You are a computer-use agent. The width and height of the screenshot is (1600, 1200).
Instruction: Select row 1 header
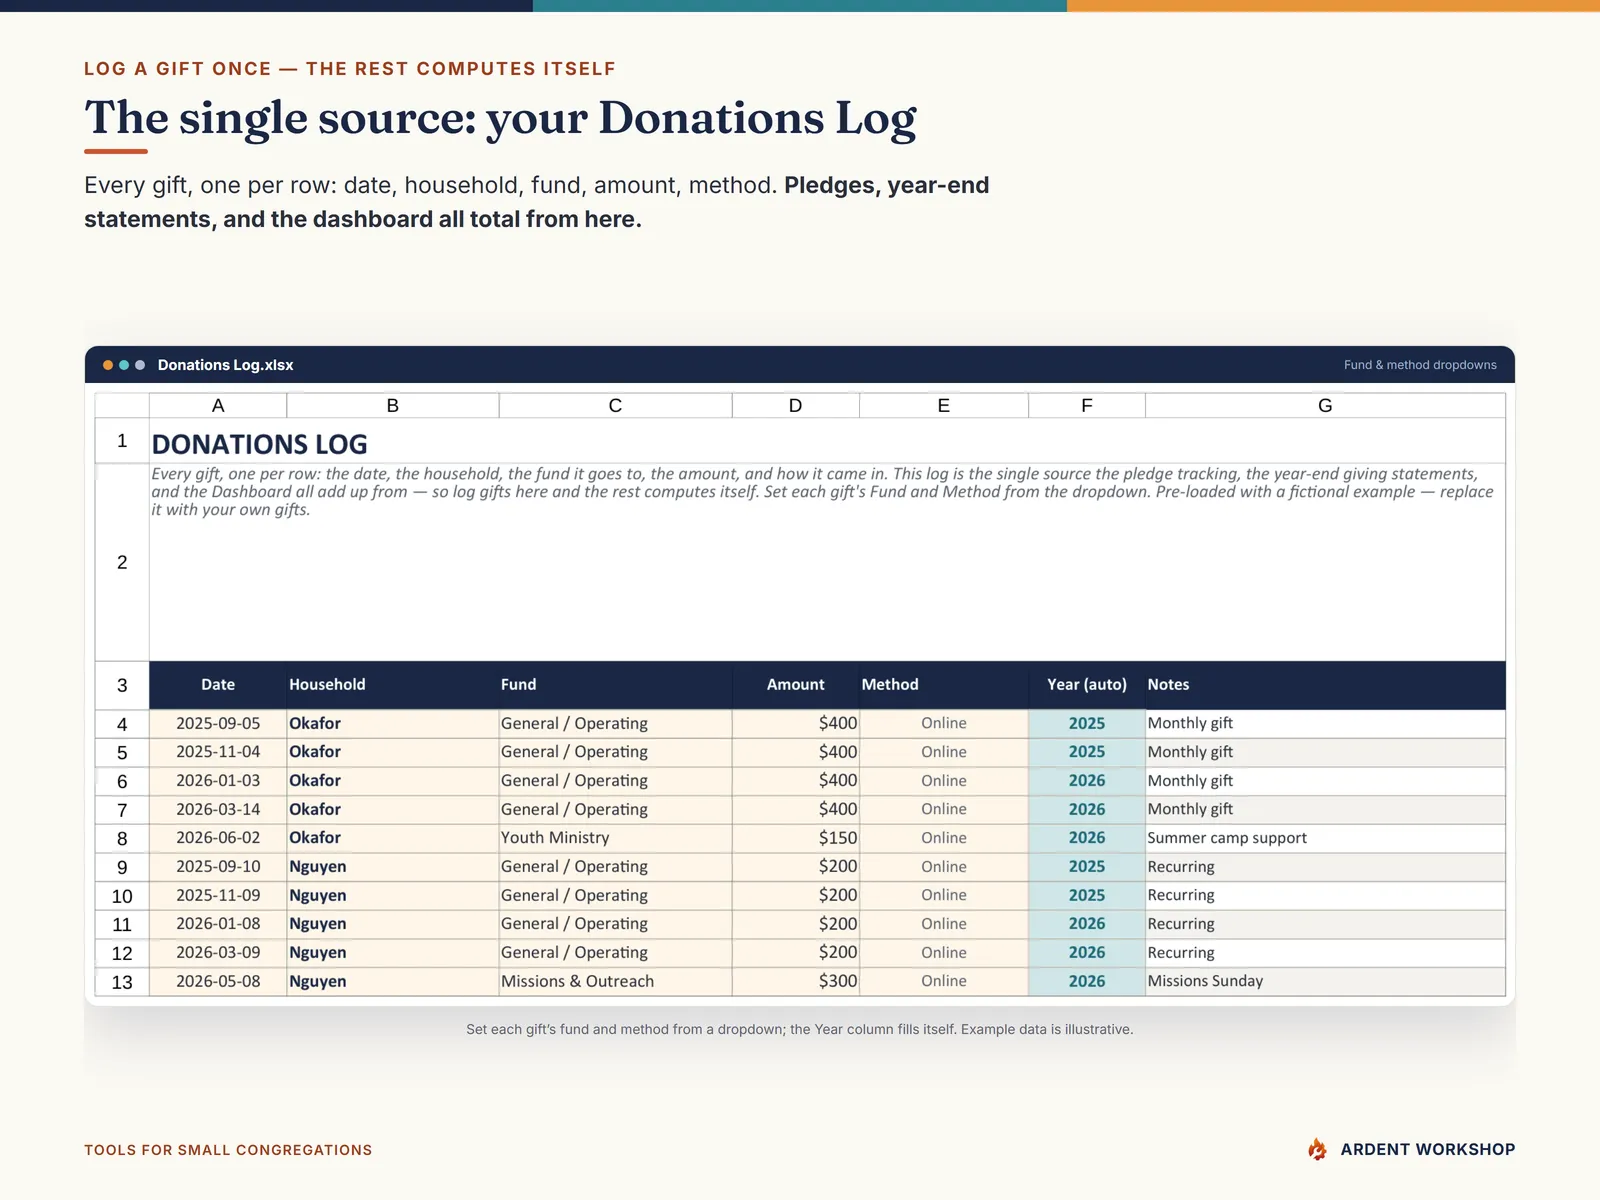(122, 441)
